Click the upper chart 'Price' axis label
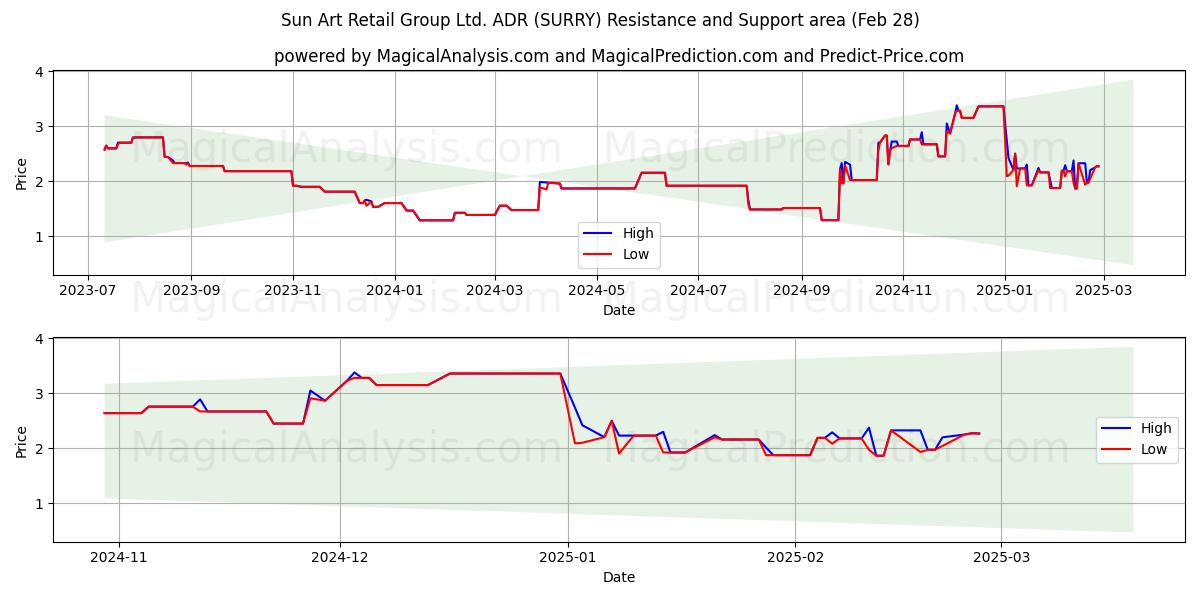The image size is (1200, 600). point(22,173)
